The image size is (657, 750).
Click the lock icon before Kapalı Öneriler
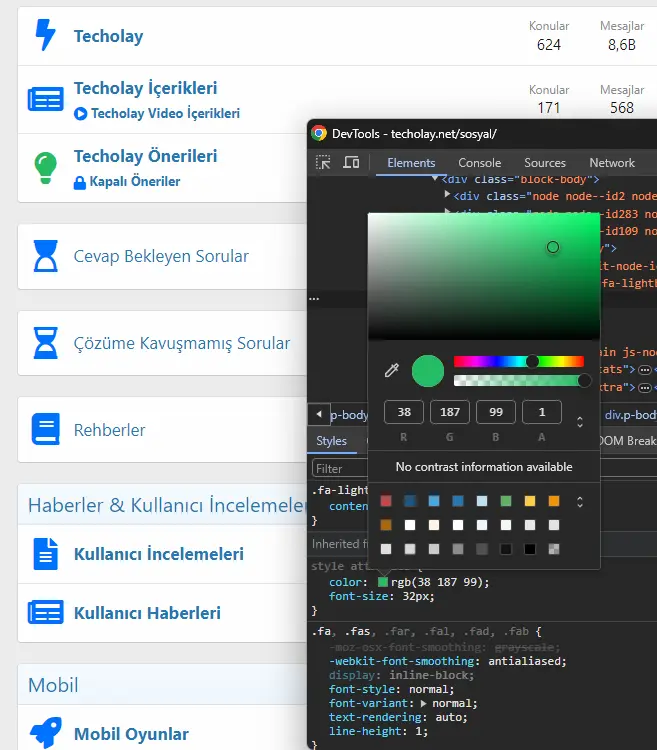(x=80, y=182)
